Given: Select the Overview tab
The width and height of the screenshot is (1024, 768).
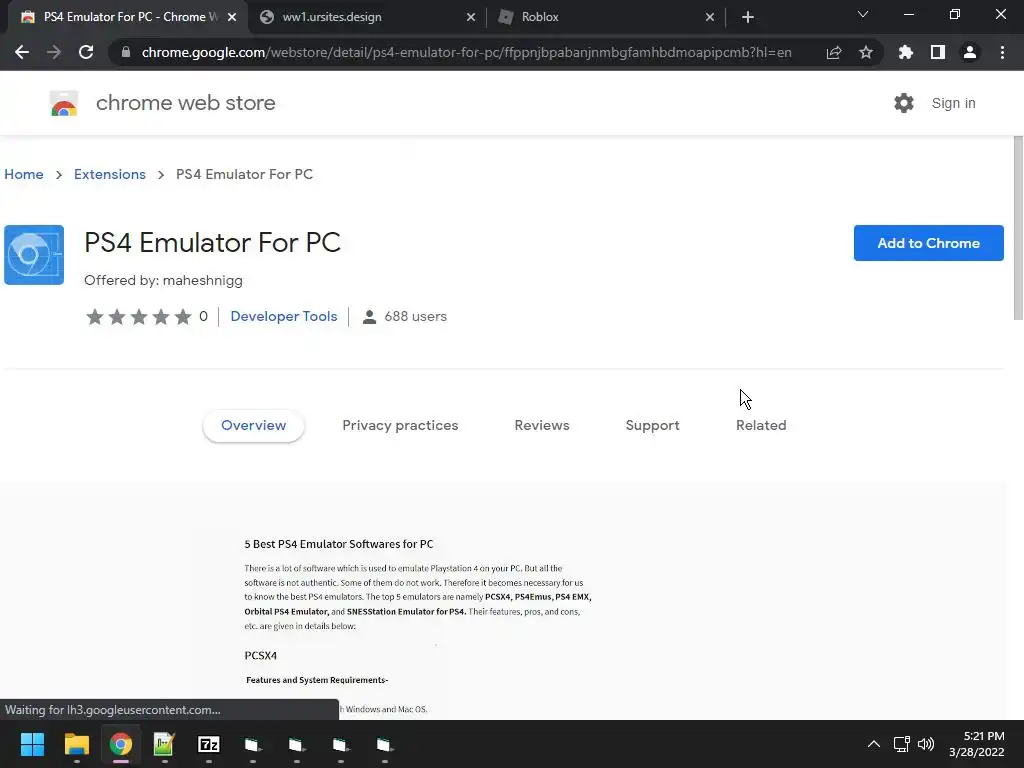Looking at the screenshot, I should click(253, 425).
